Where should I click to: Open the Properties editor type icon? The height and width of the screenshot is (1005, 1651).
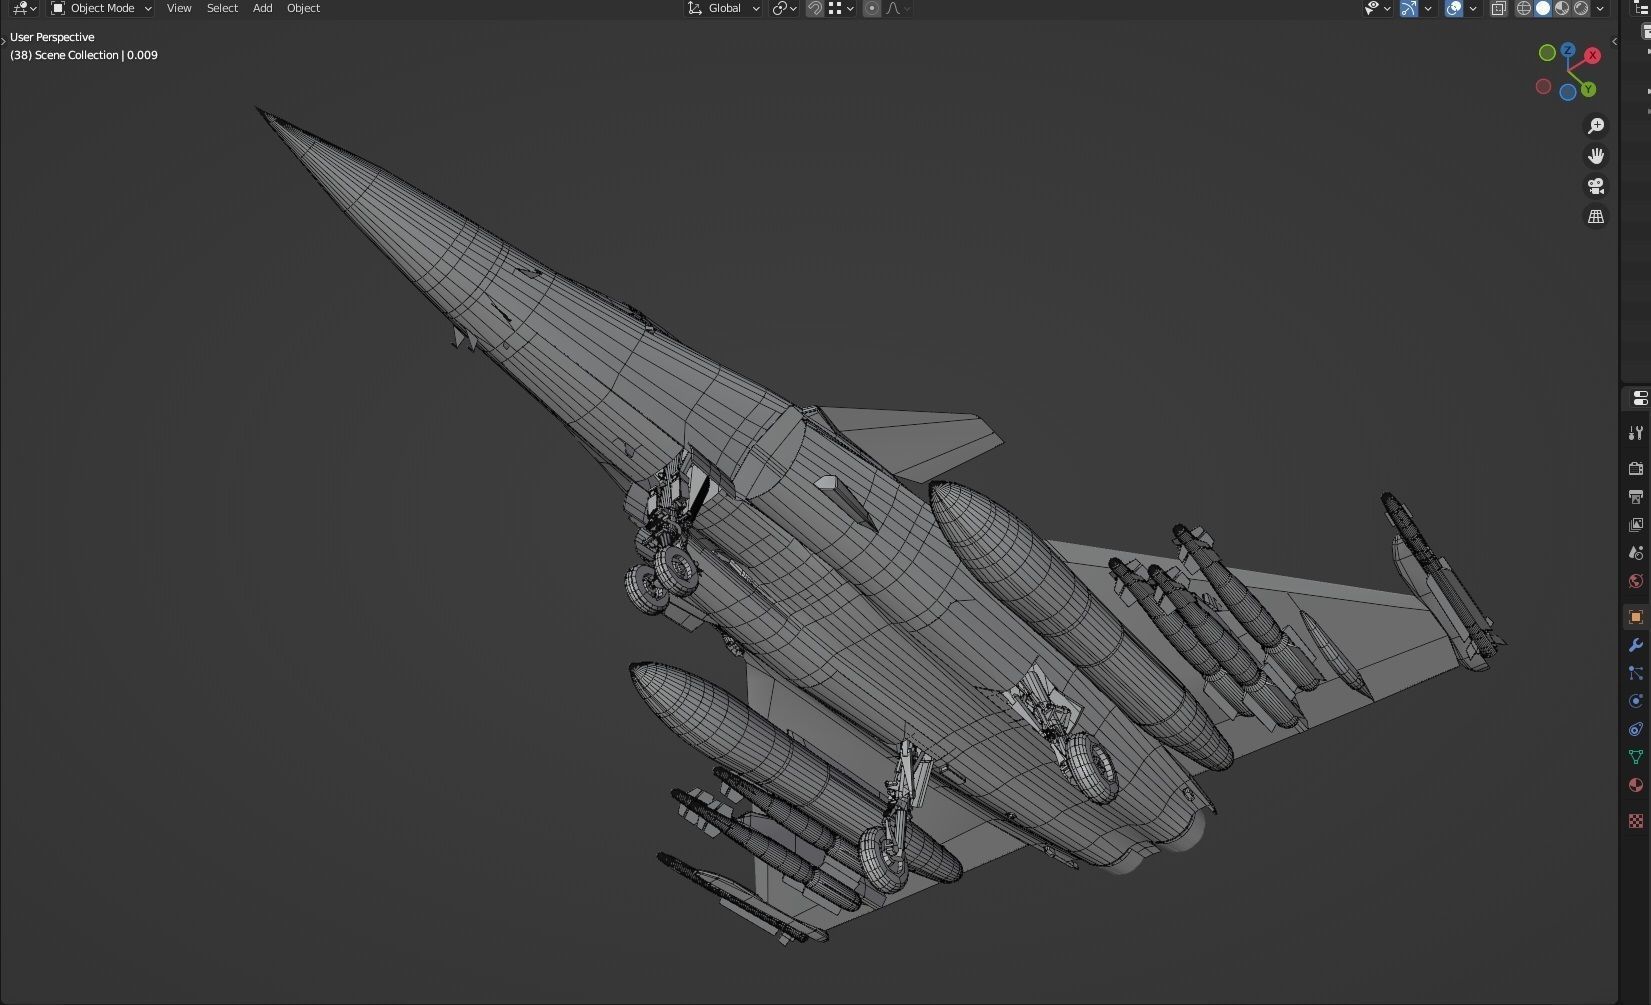click(1639, 398)
